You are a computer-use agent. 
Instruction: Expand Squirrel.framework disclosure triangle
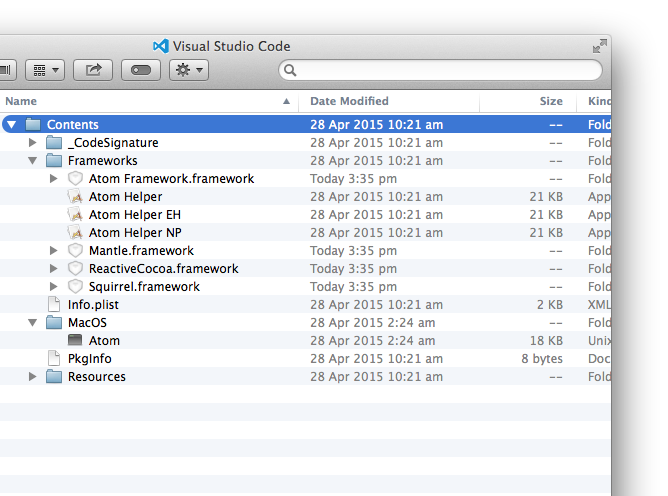[53, 286]
